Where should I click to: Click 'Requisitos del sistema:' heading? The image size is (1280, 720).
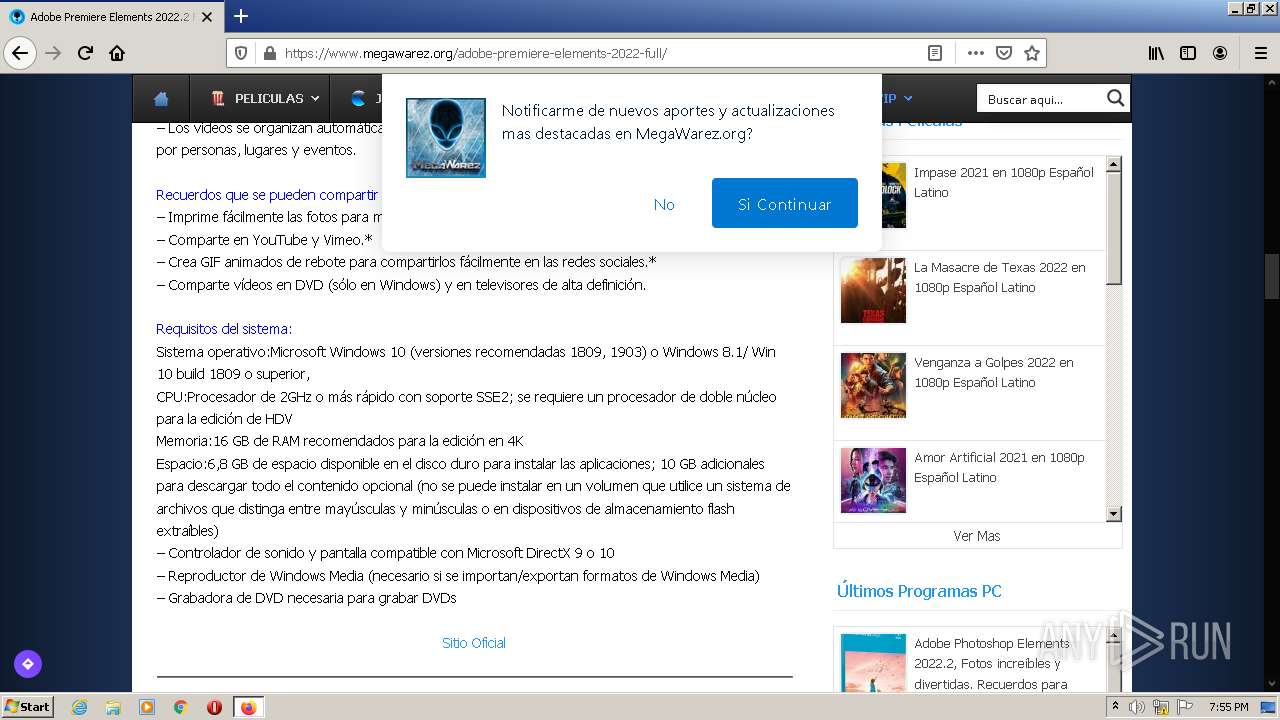(x=224, y=329)
